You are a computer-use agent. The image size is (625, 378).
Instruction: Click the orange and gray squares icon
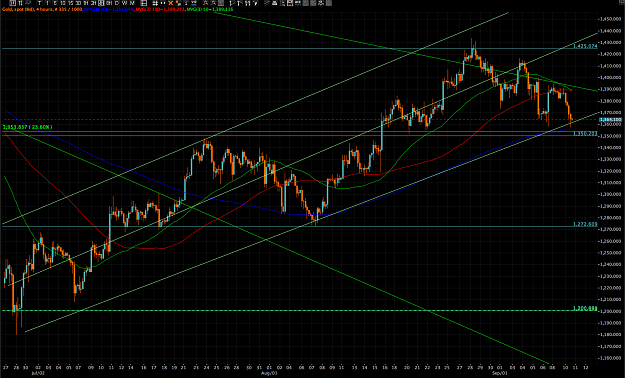pyautogui.click(x=179, y=3)
